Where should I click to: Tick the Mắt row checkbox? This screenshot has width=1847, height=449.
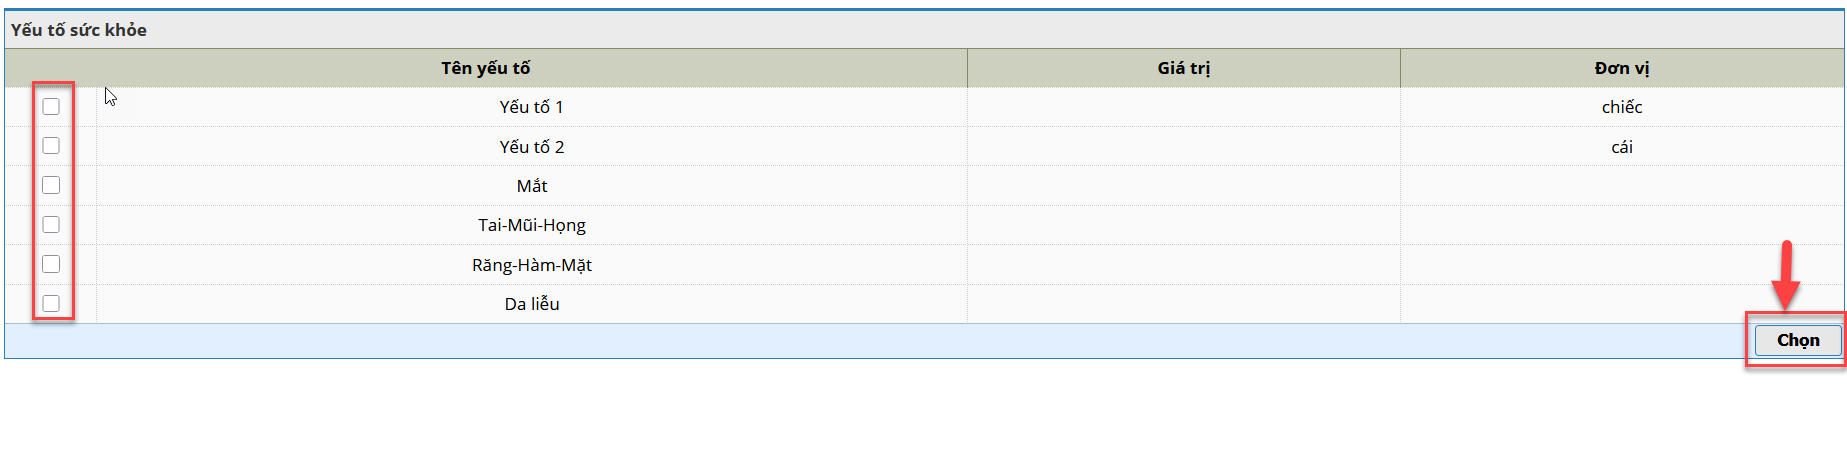click(x=51, y=185)
